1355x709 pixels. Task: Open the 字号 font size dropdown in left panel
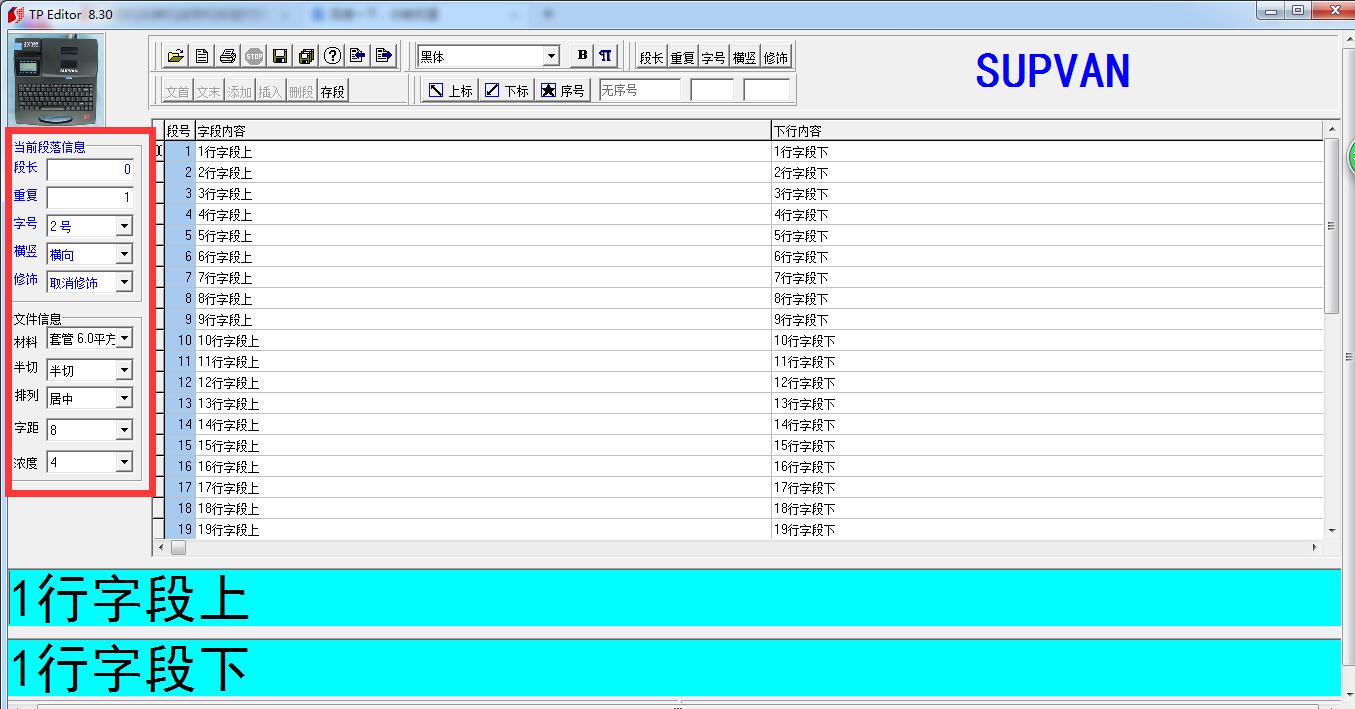pos(124,226)
